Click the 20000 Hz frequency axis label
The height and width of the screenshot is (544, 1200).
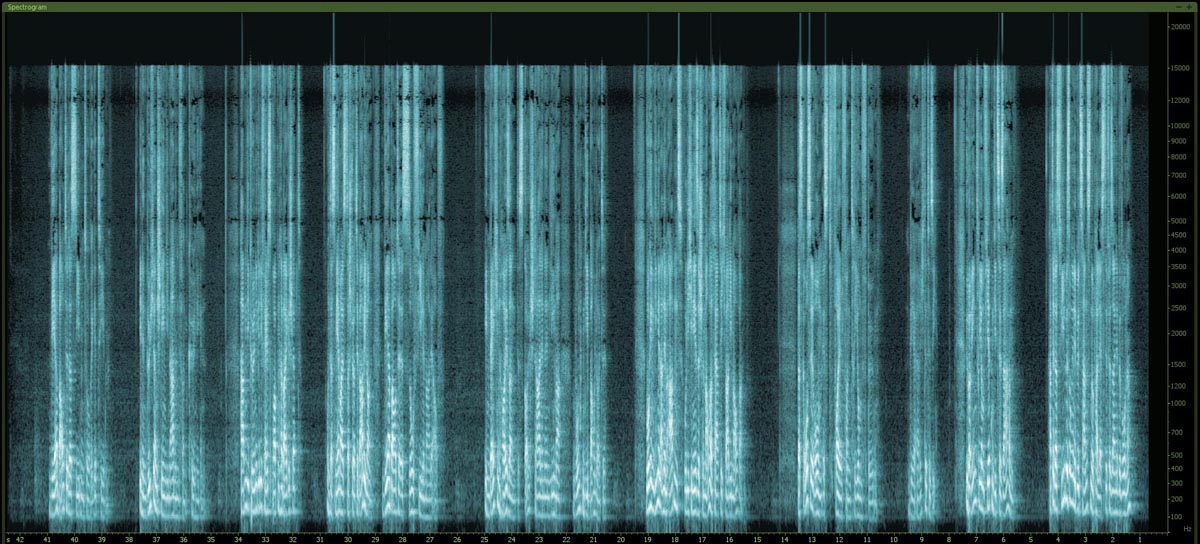pos(1181,27)
